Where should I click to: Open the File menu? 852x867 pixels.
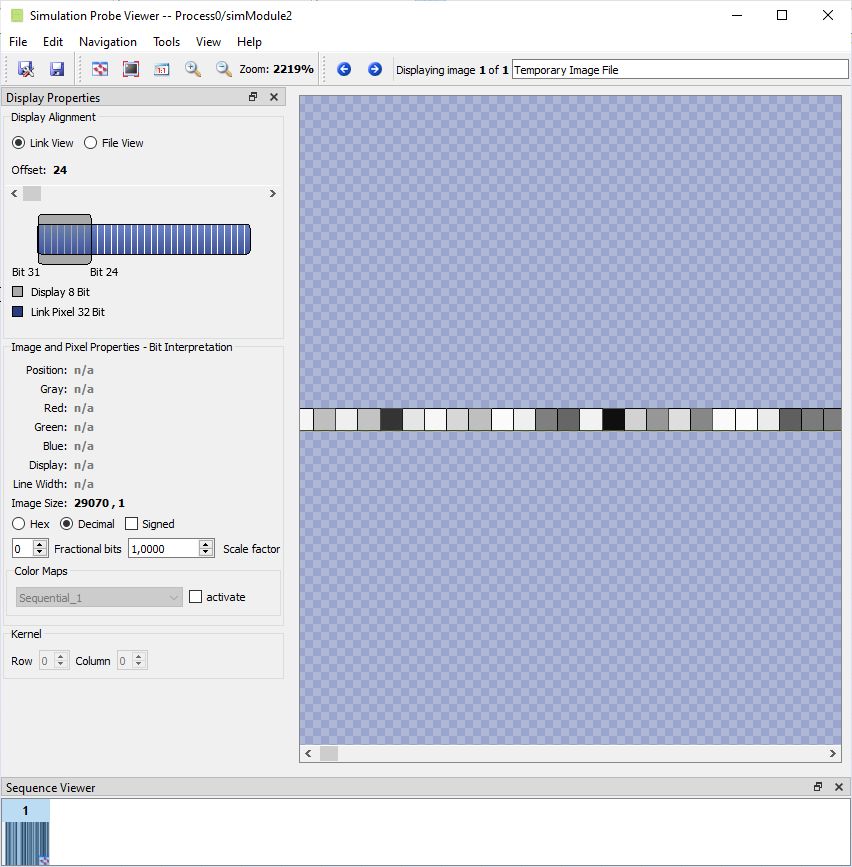click(x=18, y=41)
